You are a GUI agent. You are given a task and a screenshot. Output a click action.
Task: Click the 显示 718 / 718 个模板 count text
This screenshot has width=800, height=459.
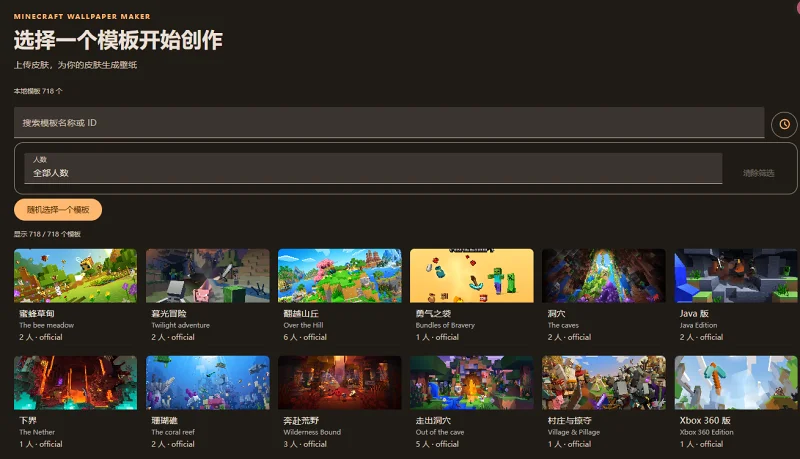[47, 234]
